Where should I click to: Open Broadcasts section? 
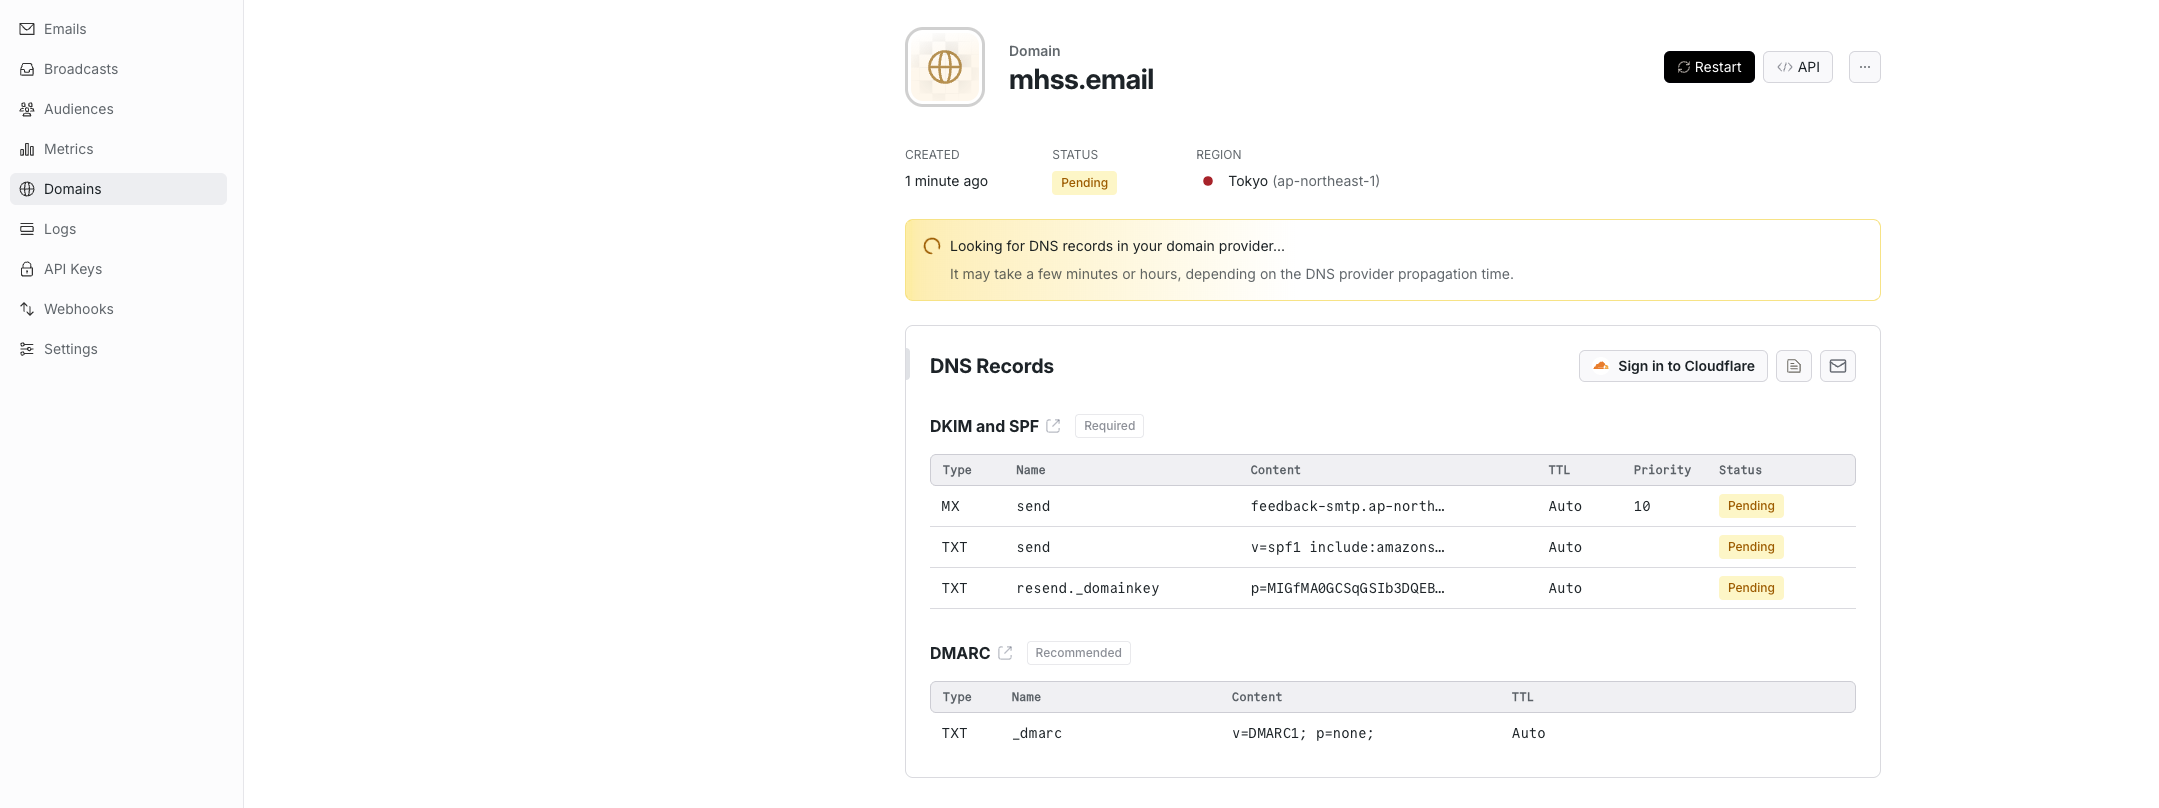(81, 69)
